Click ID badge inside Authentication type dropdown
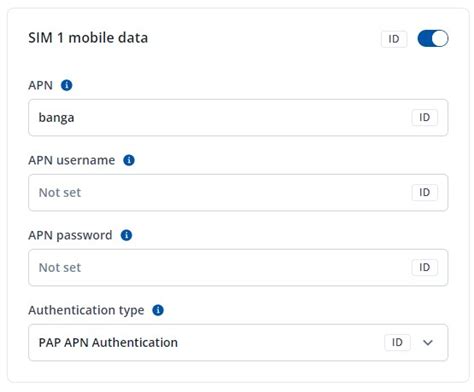 [397, 342]
